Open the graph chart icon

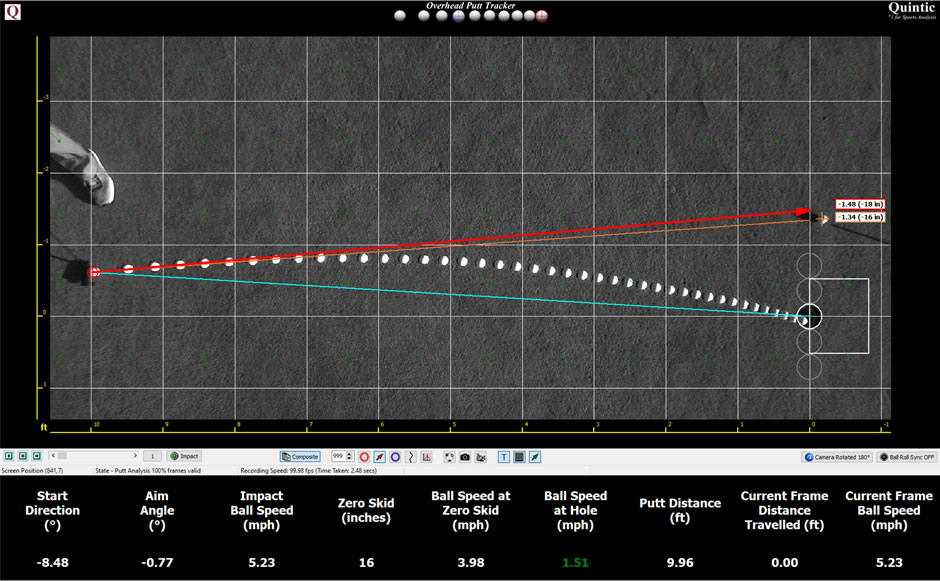click(x=427, y=457)
